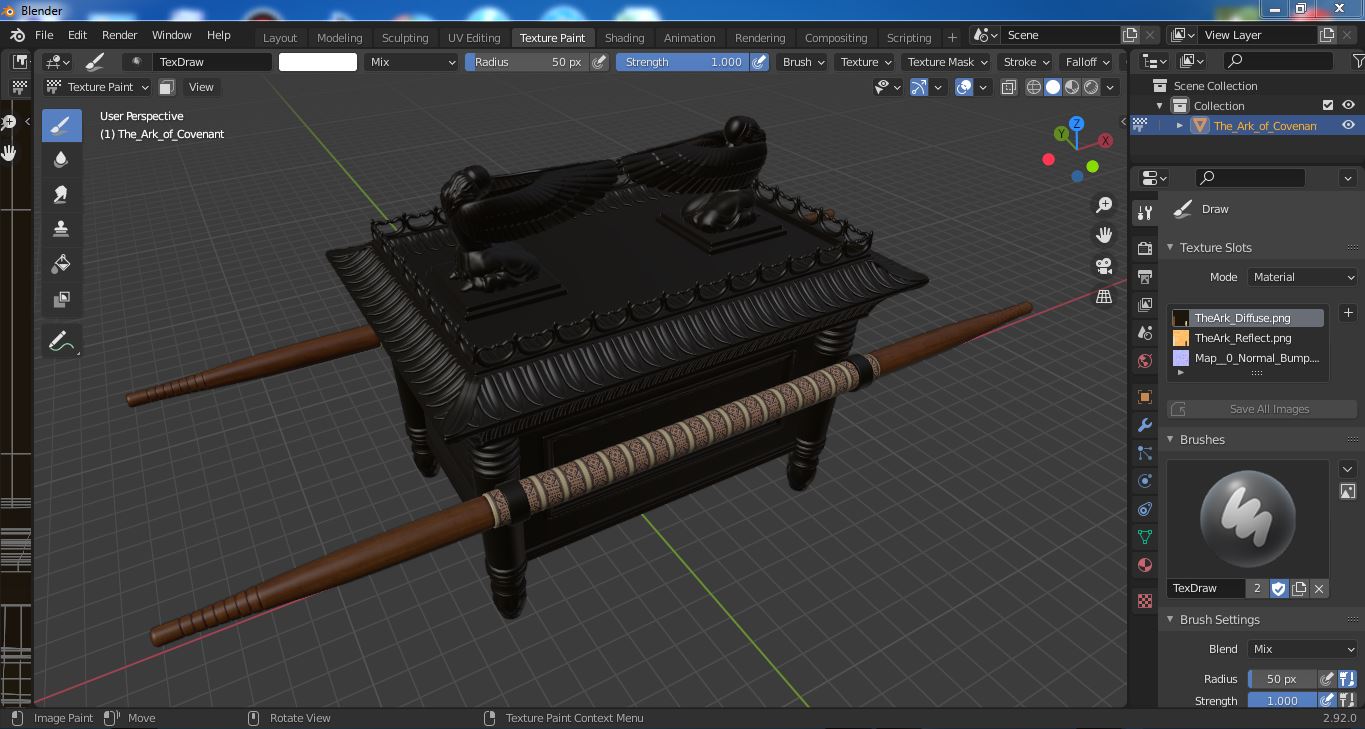Image resolution: width=1365 pixels, height=729 pixels.
Task: Select the Draw brush tool
Action: [61, 125]
